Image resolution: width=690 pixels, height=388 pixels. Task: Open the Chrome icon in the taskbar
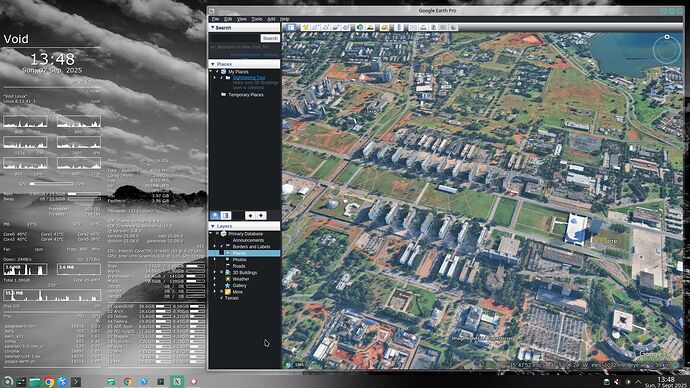(x=49, y=382)
